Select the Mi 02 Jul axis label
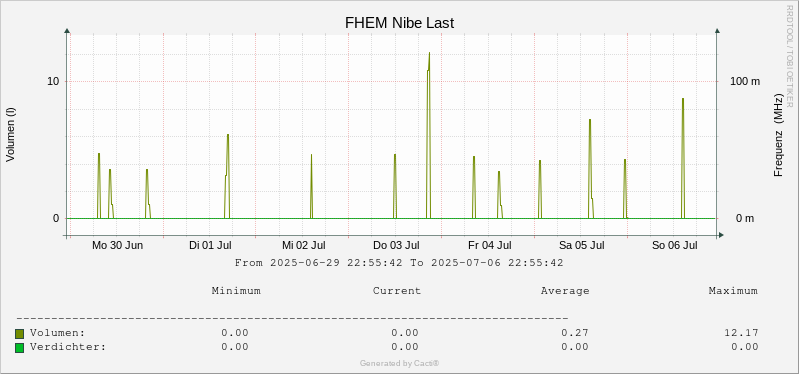 304,246
